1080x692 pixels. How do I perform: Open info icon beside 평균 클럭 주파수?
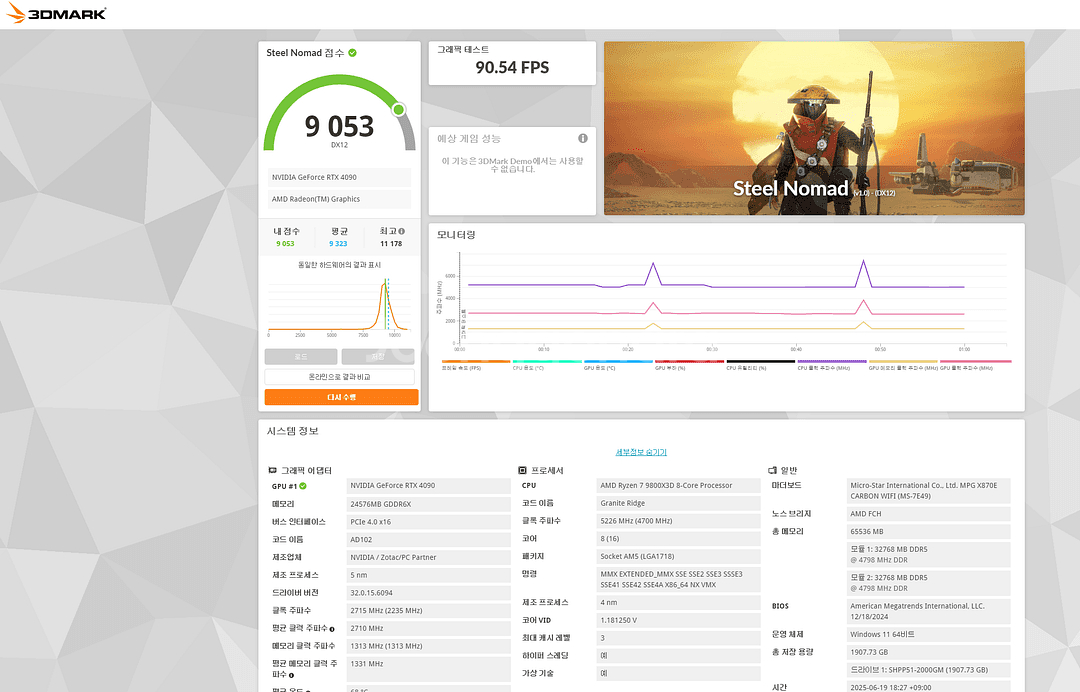click(x=331, y=629)
